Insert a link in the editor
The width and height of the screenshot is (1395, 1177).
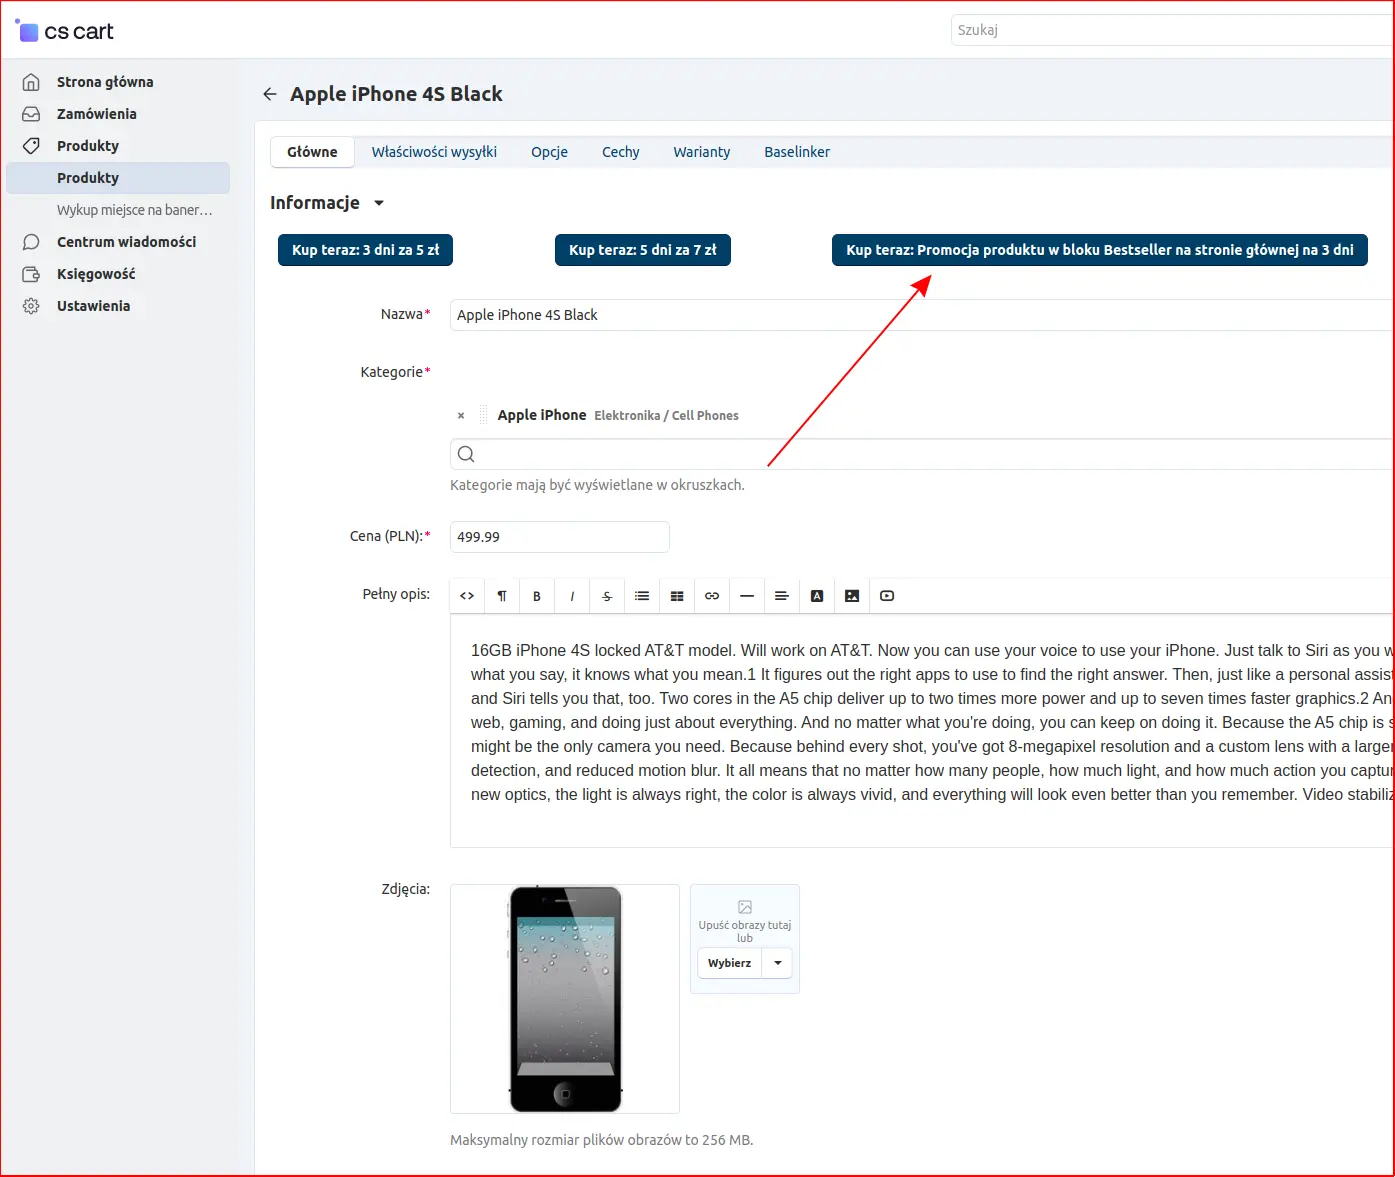pyautogui.click(x=712, y=596)
